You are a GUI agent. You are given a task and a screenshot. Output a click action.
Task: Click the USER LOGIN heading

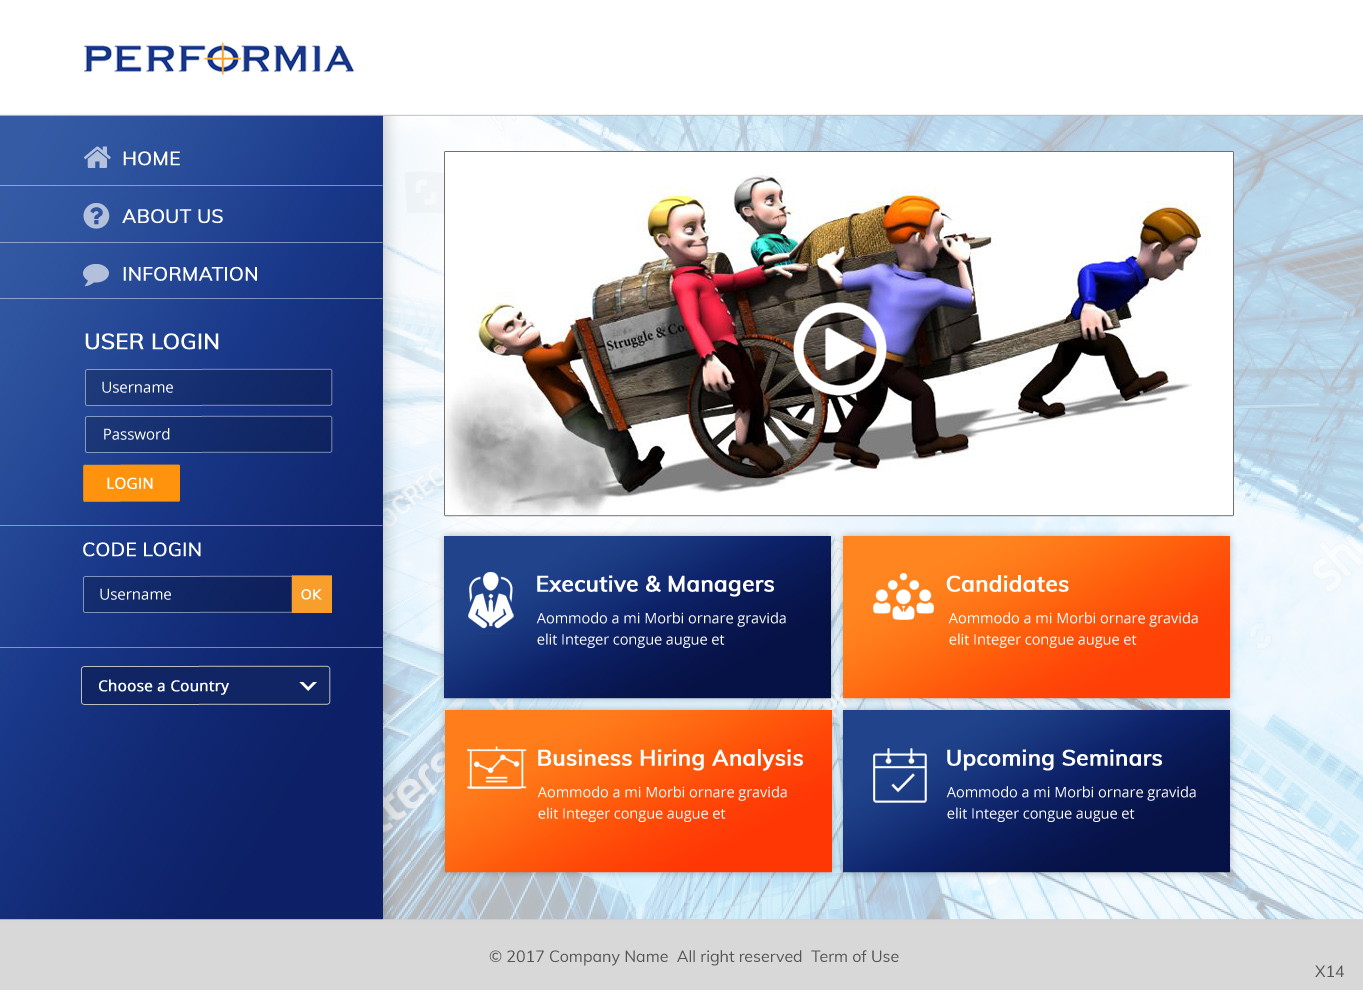click(152, 342)
